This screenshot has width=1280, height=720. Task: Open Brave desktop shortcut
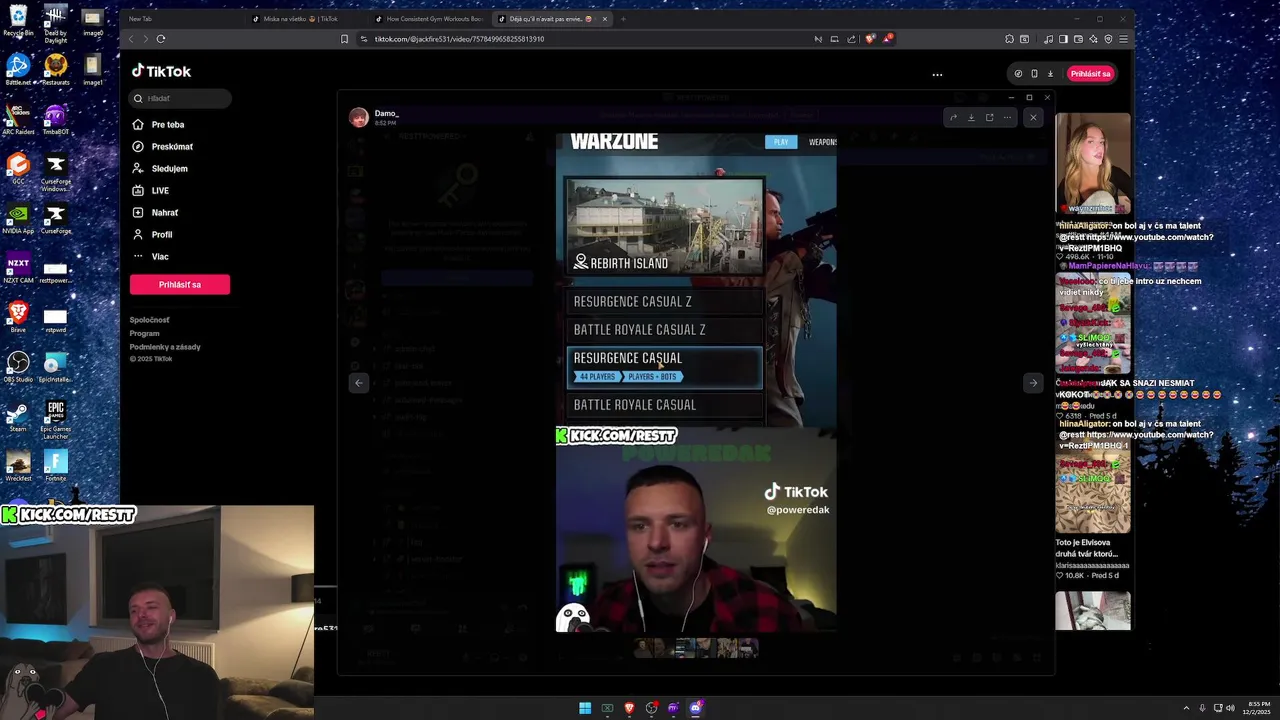point(18,316)
